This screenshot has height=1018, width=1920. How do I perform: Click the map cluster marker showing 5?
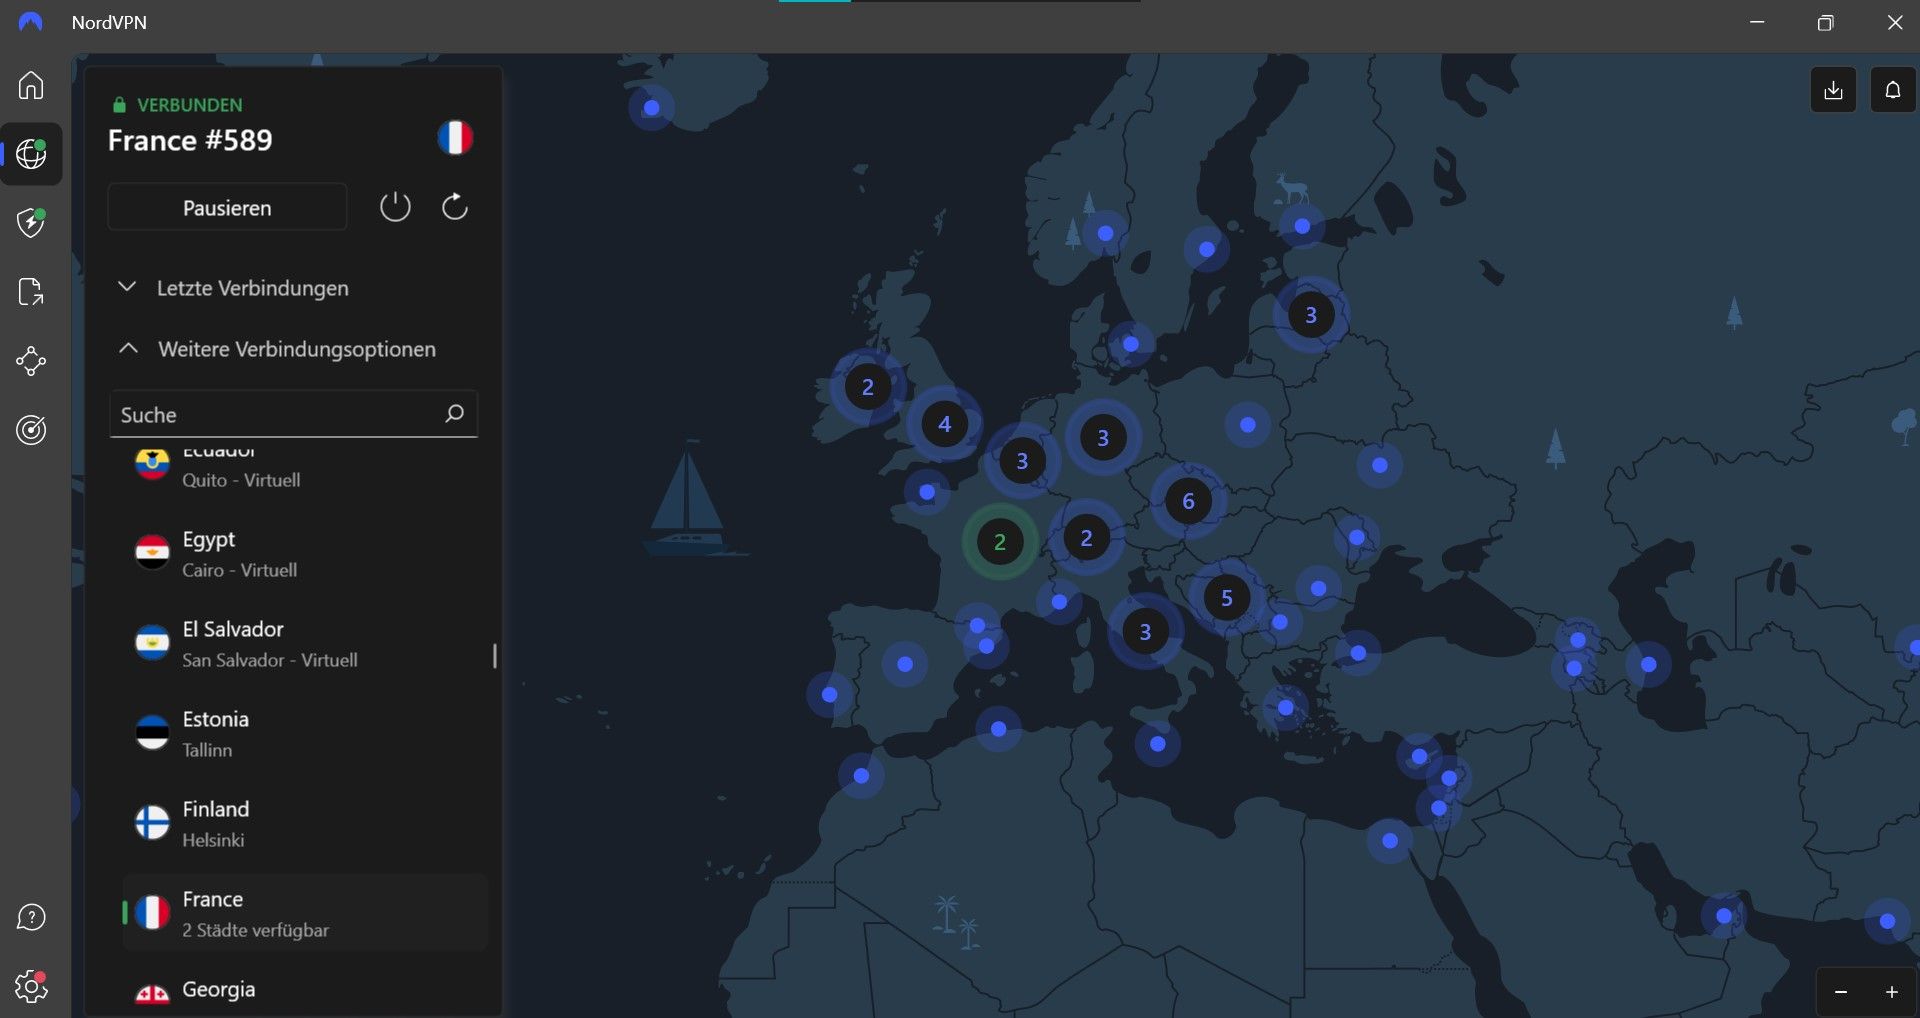coord(1226,598)
